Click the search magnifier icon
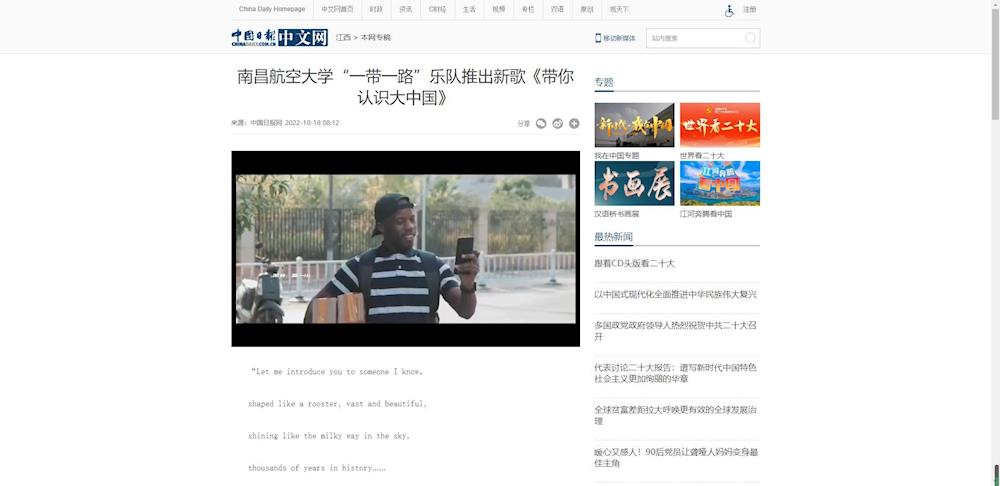This screenshot has width=1000, height=486. point(750,38)
